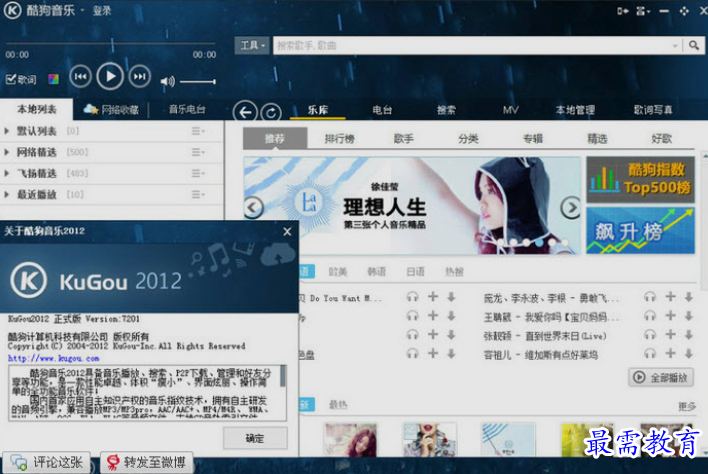Expand the 飞扬精选 playlist

point(6,173)
